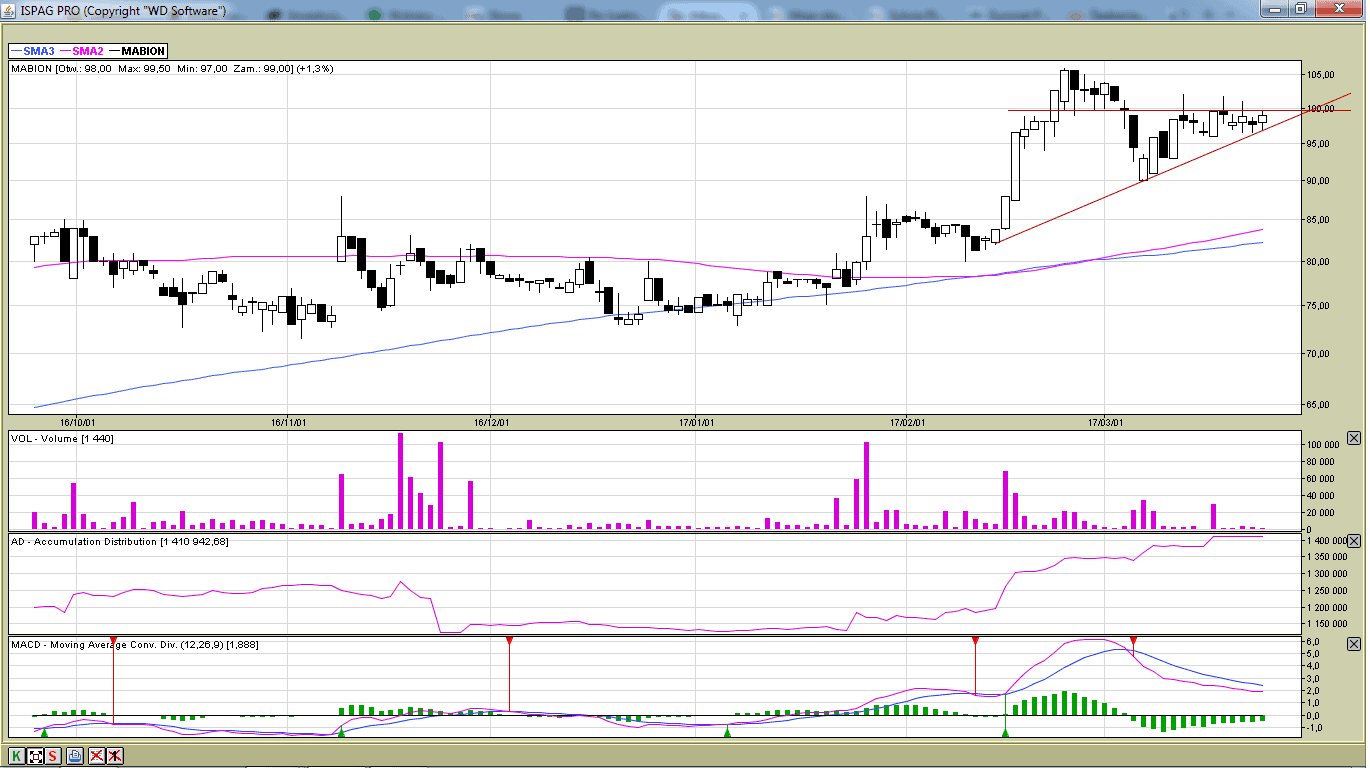Click the first red MACD sell marker
1370x772 pixels.
113,640
